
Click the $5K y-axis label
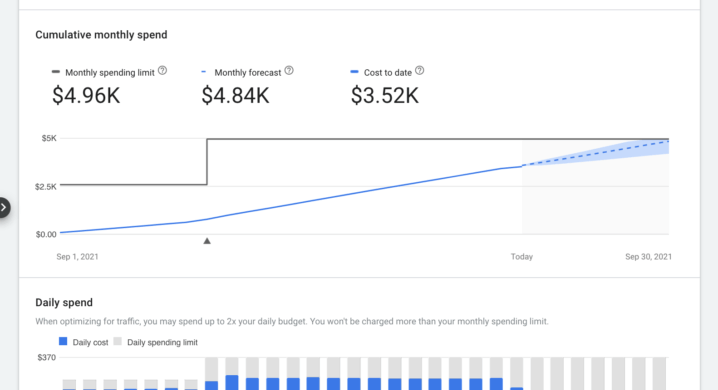49,138
